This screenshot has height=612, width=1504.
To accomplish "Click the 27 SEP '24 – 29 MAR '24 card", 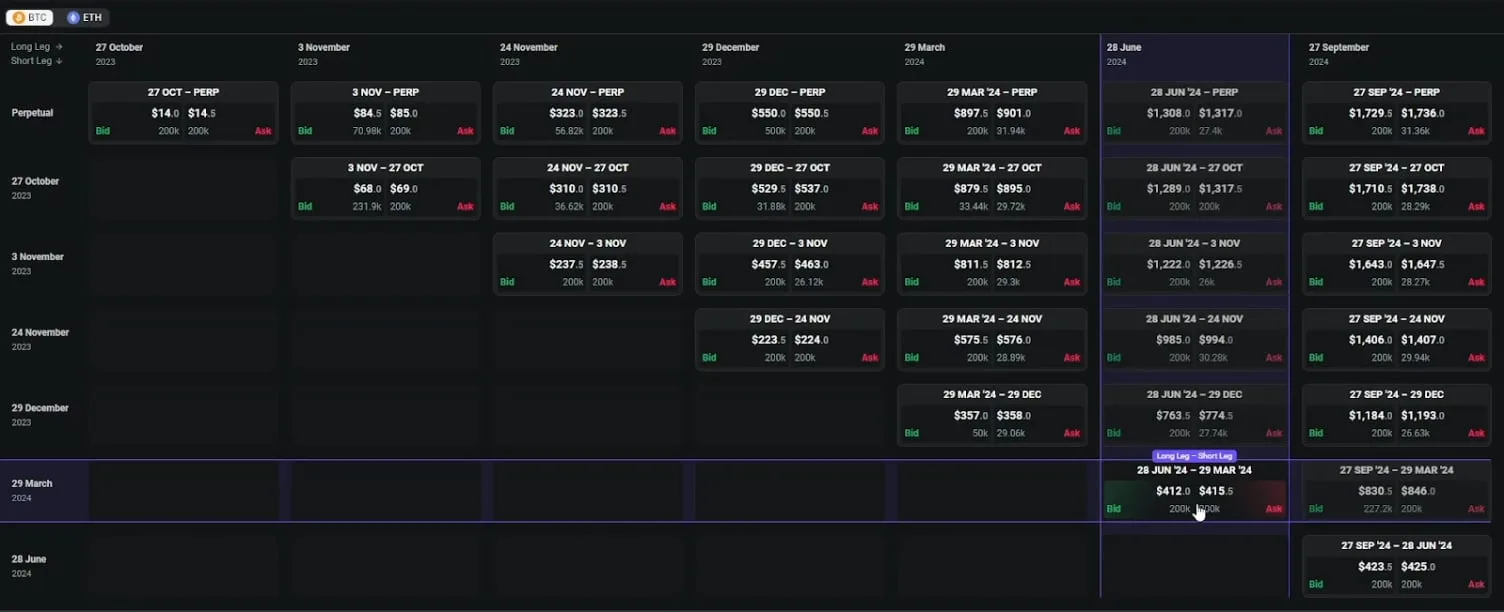I will [1397, 491].
